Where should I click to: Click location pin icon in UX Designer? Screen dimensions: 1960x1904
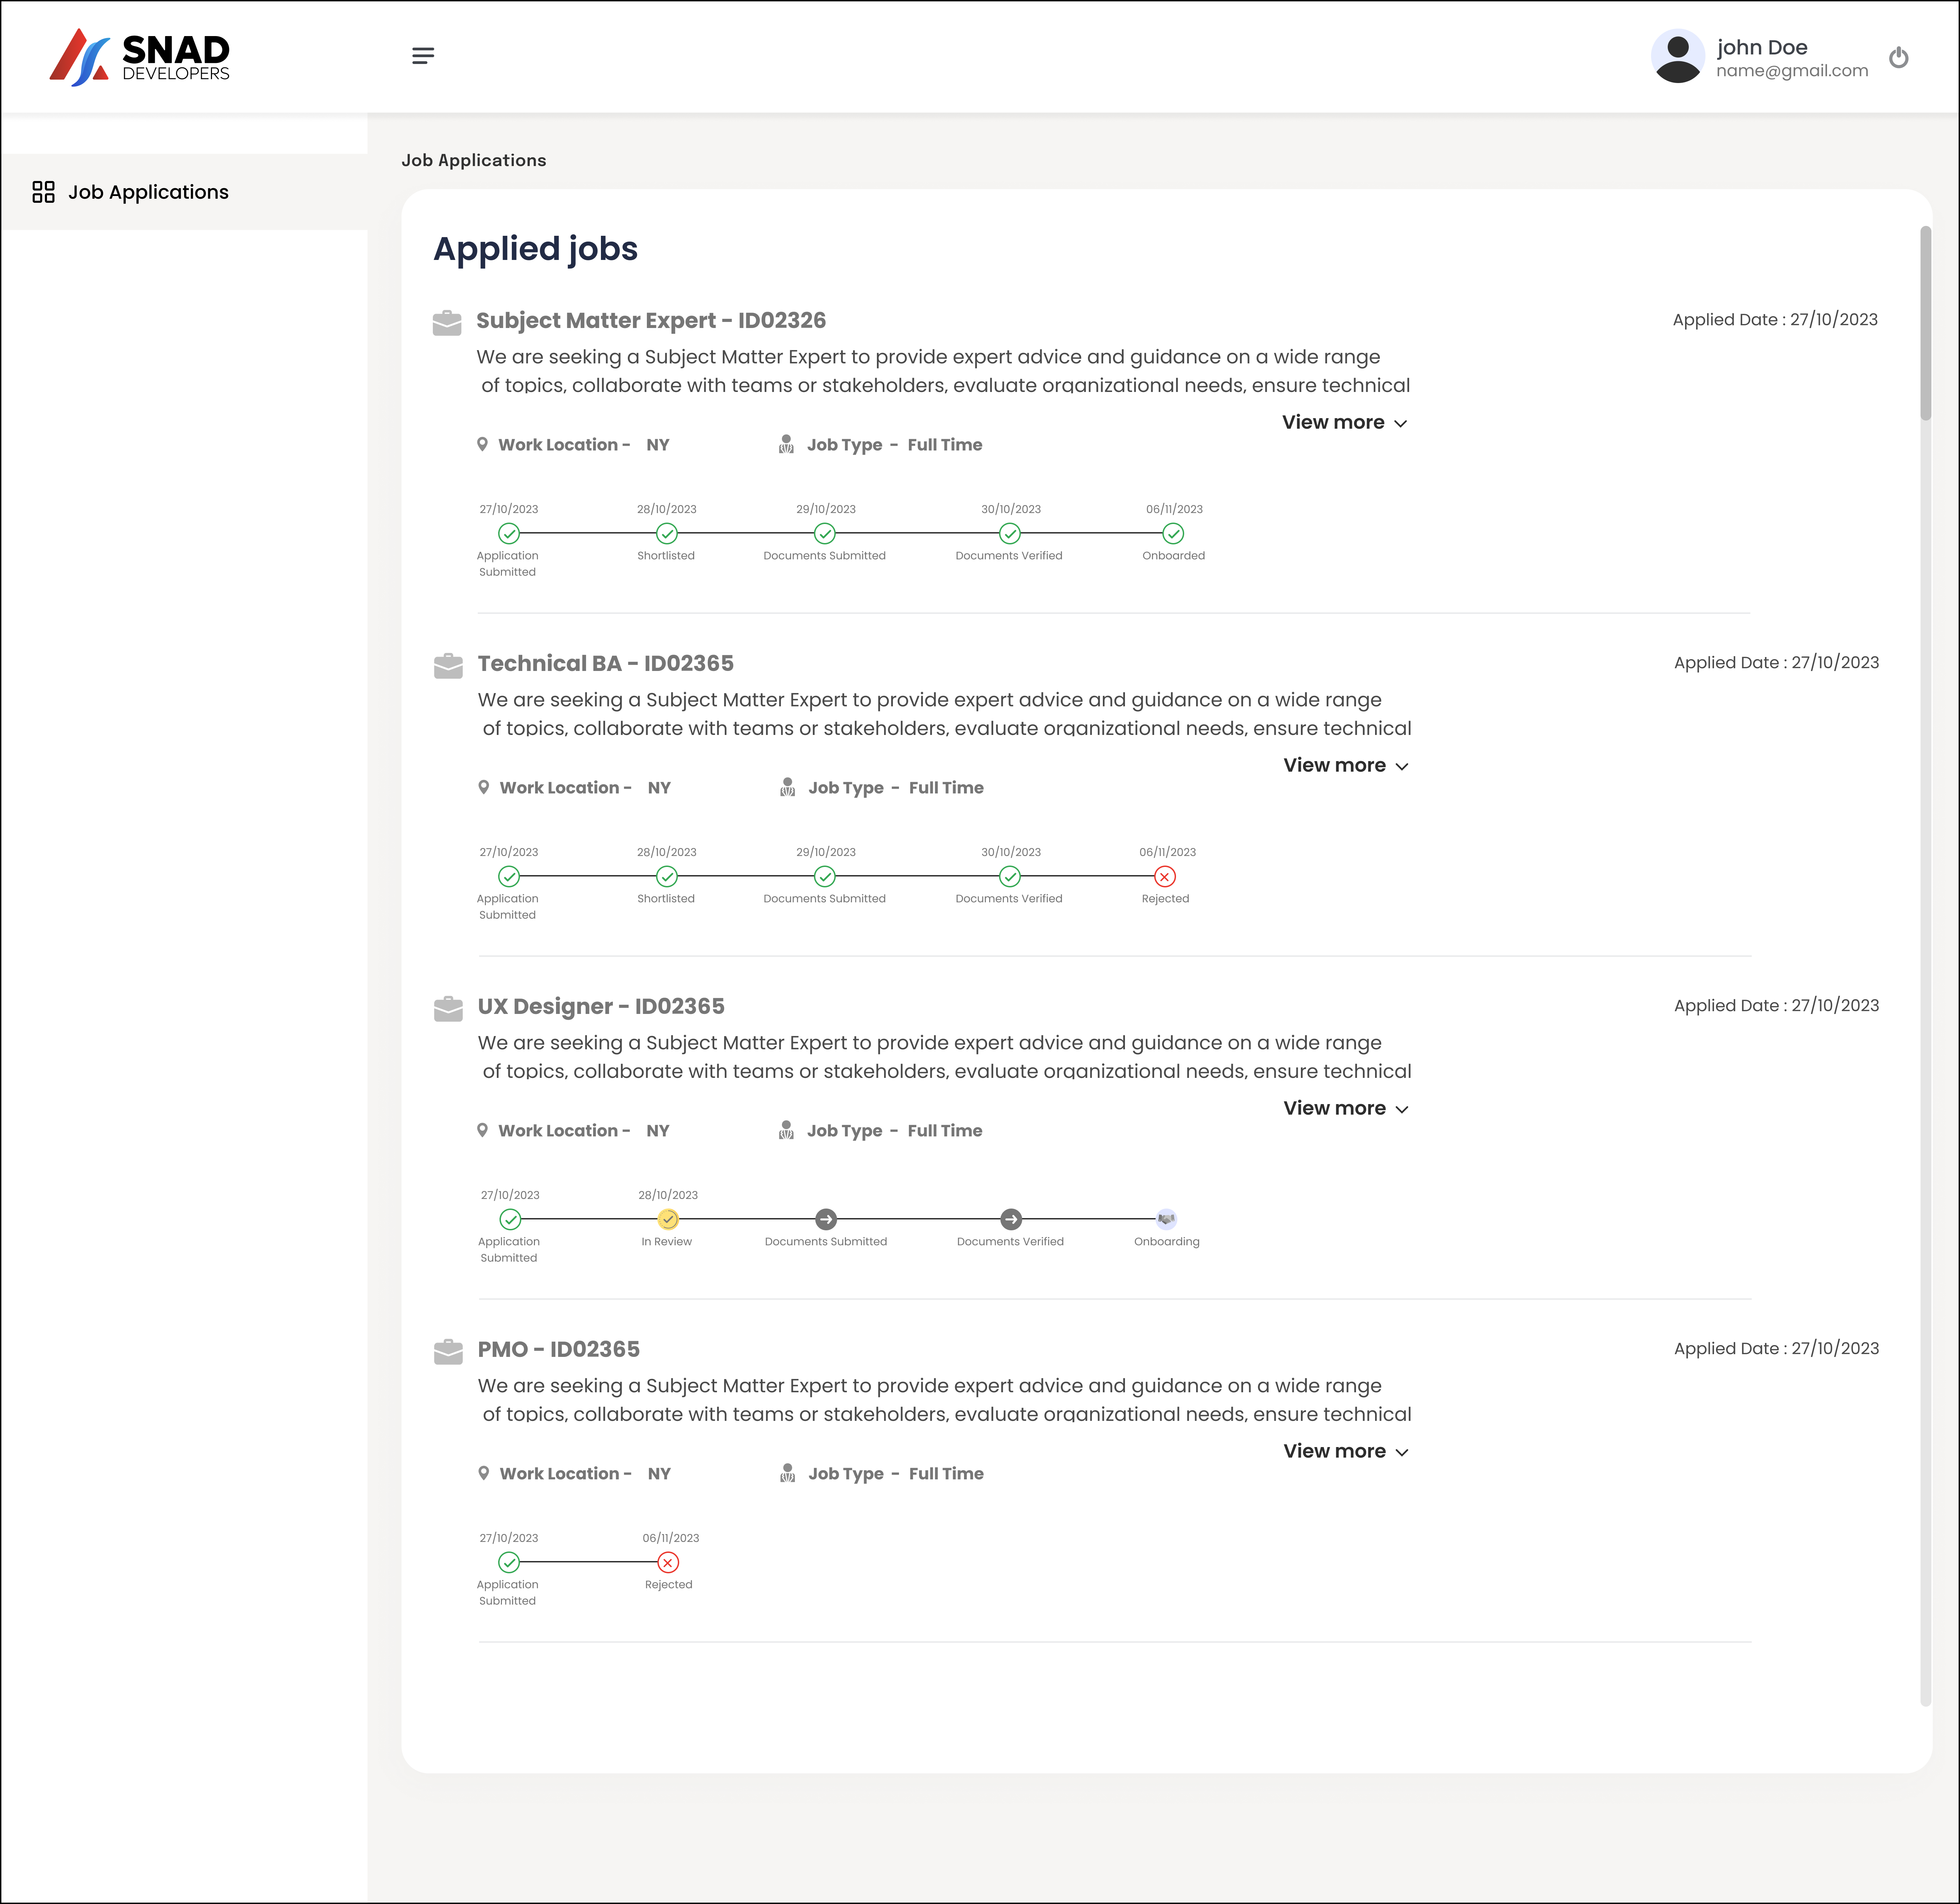(482, 1130)
